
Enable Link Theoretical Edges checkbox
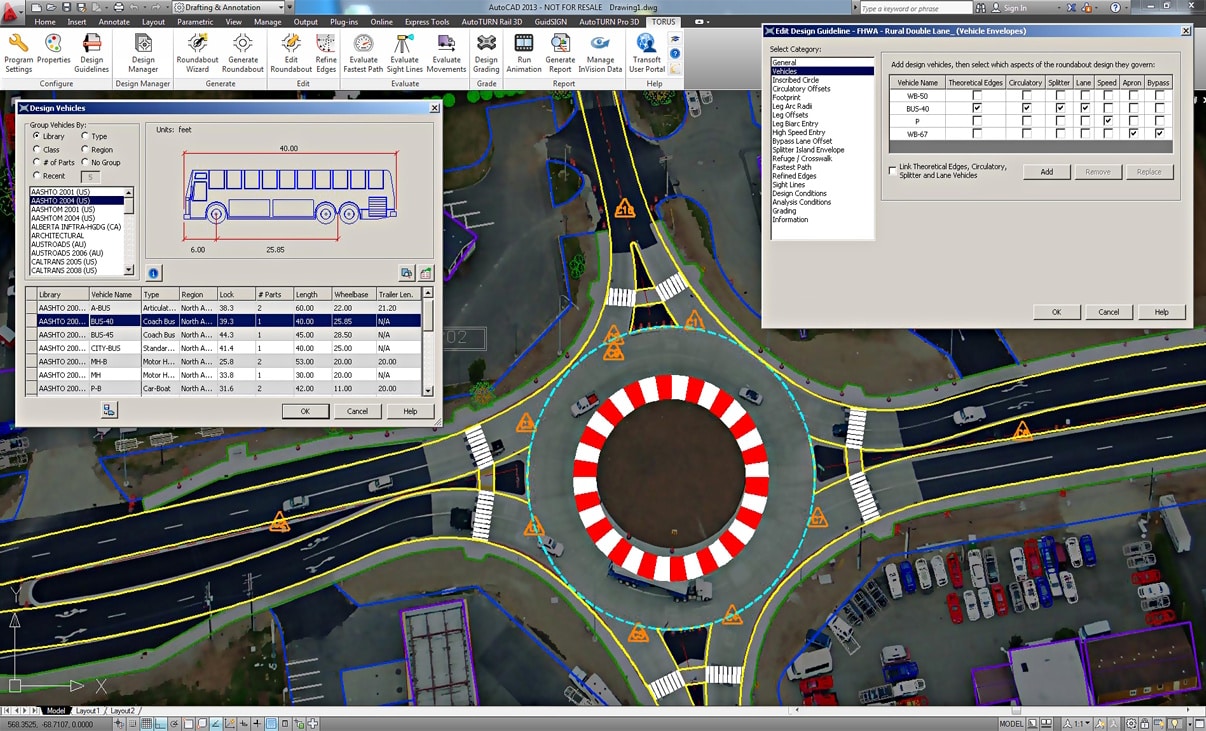pos(893,171)
